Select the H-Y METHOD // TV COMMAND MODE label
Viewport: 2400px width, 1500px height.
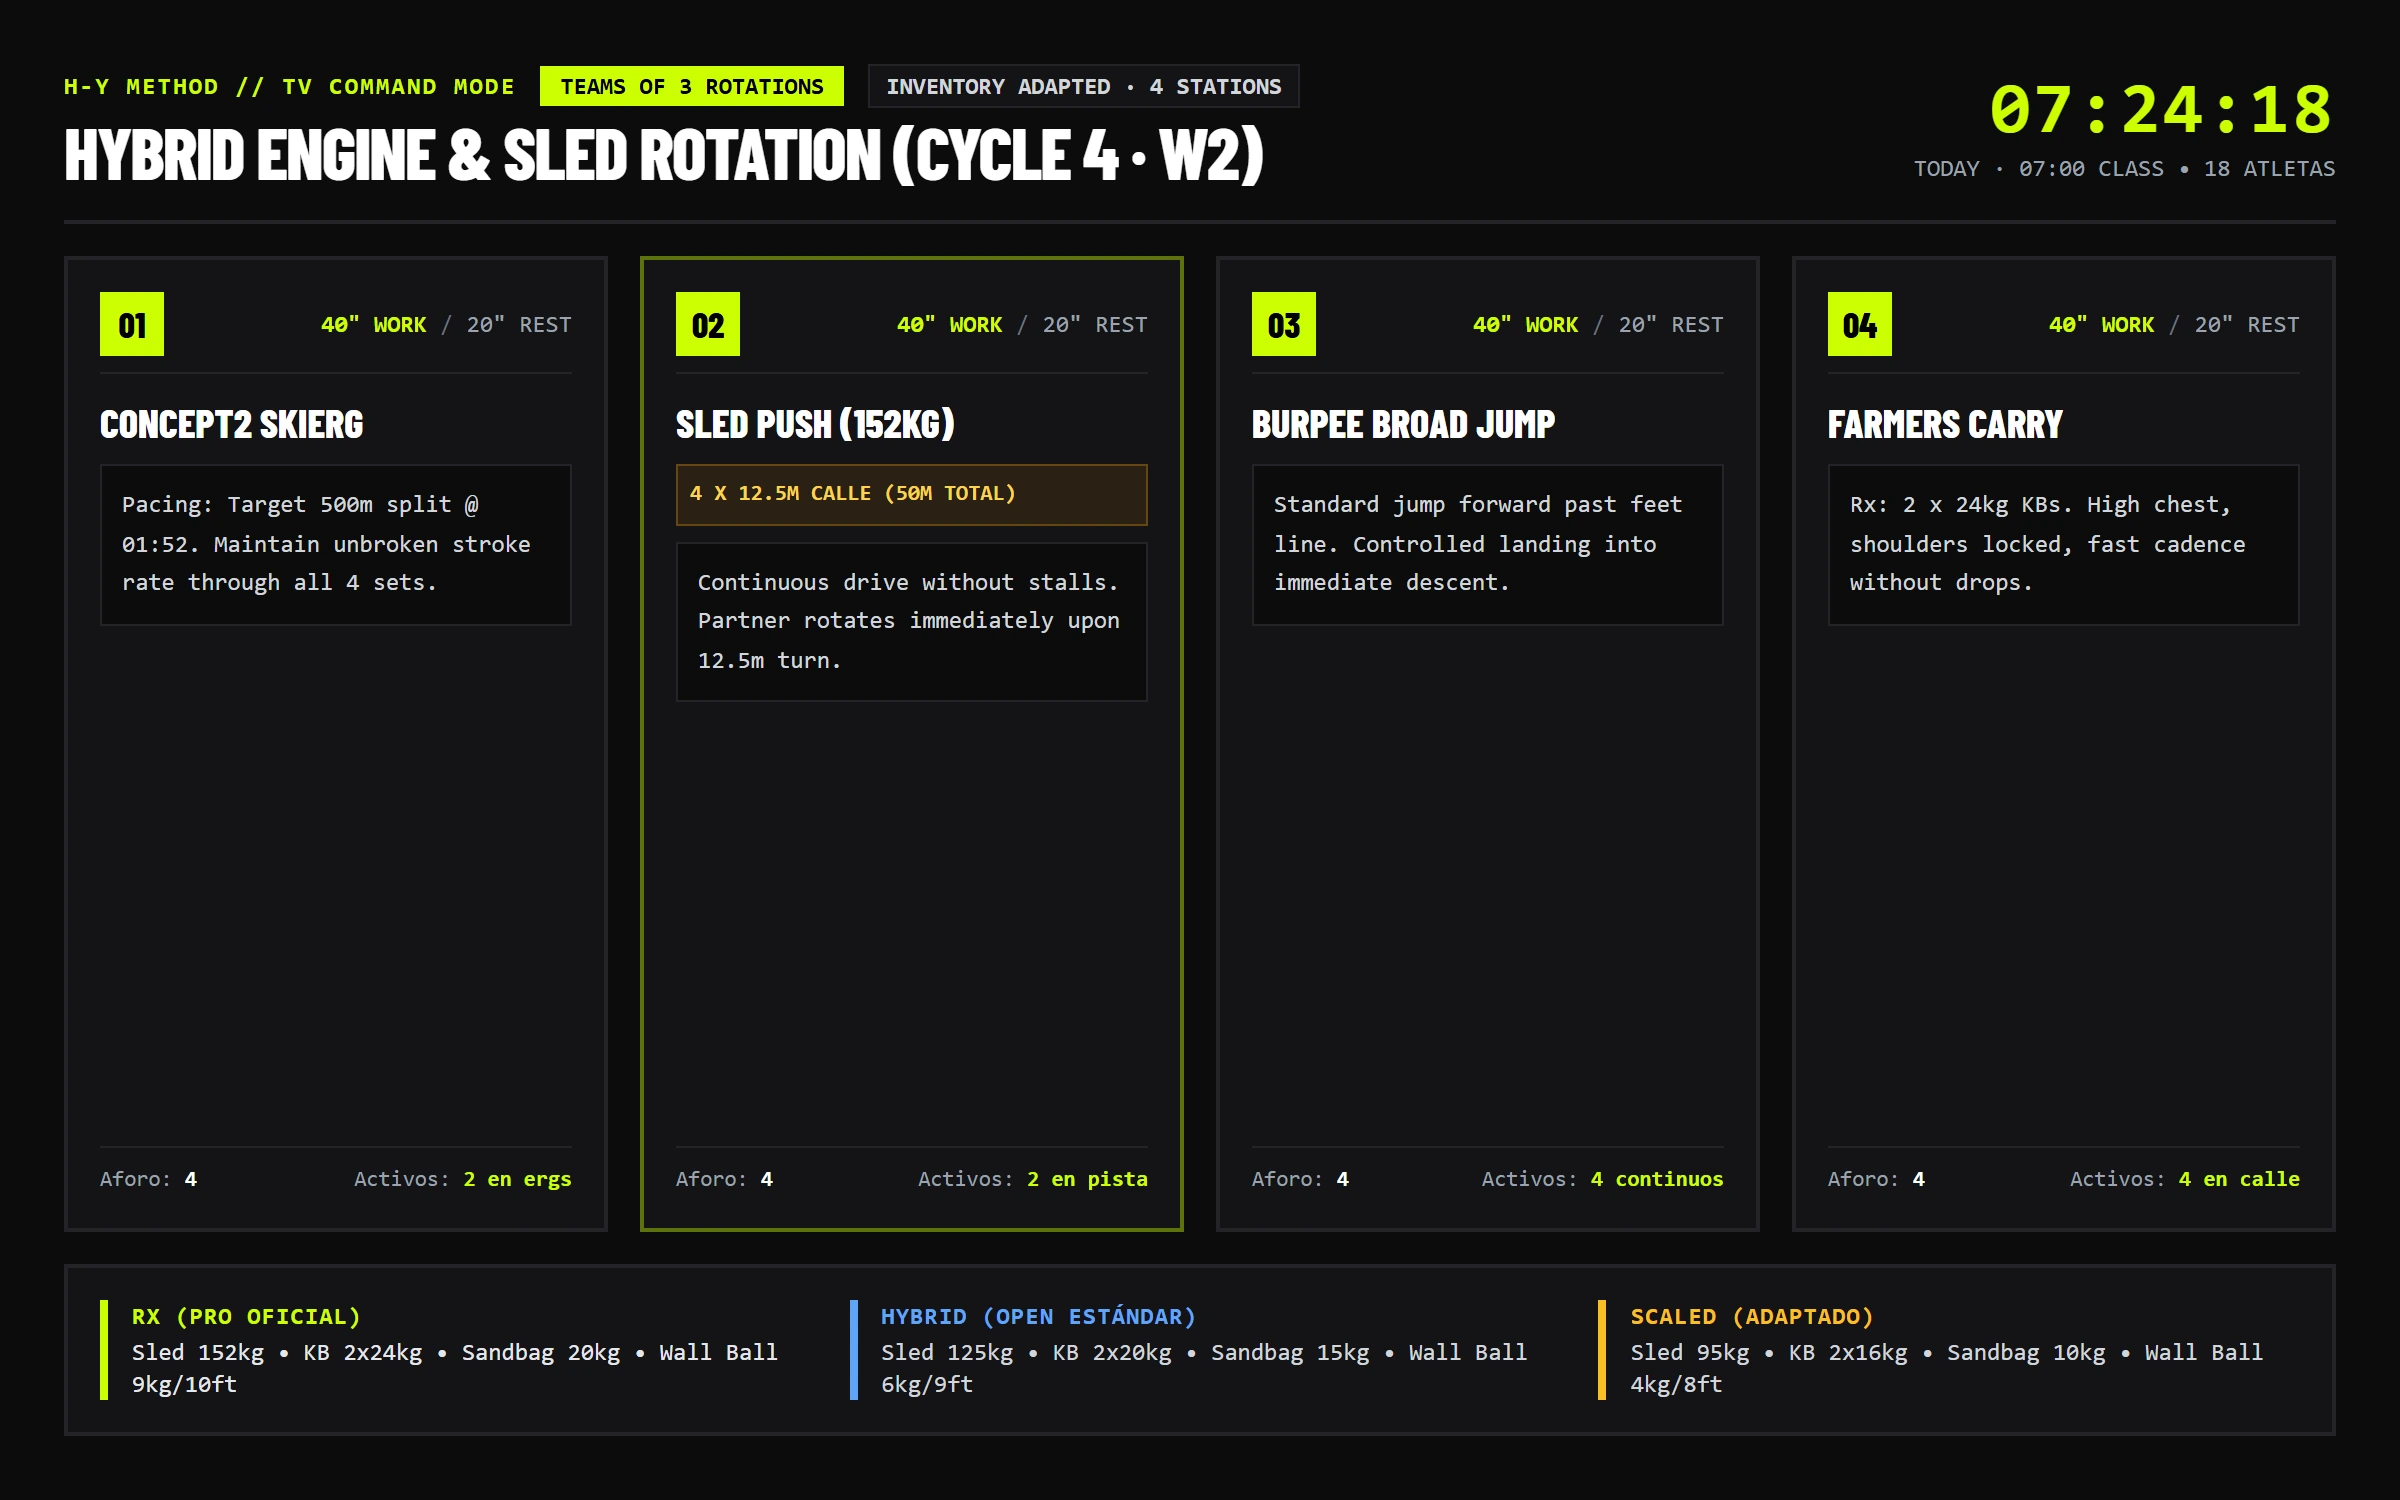tap(289, 87)
